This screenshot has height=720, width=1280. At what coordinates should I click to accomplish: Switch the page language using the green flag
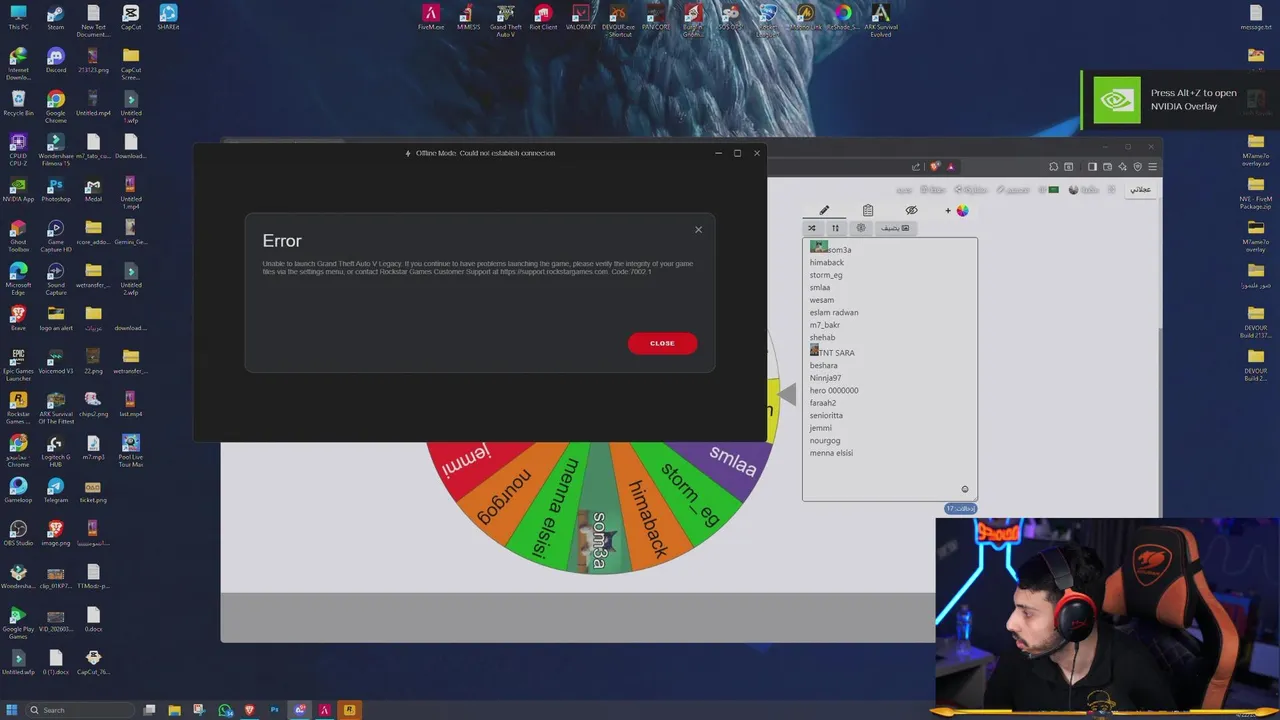pos(1053,189)
